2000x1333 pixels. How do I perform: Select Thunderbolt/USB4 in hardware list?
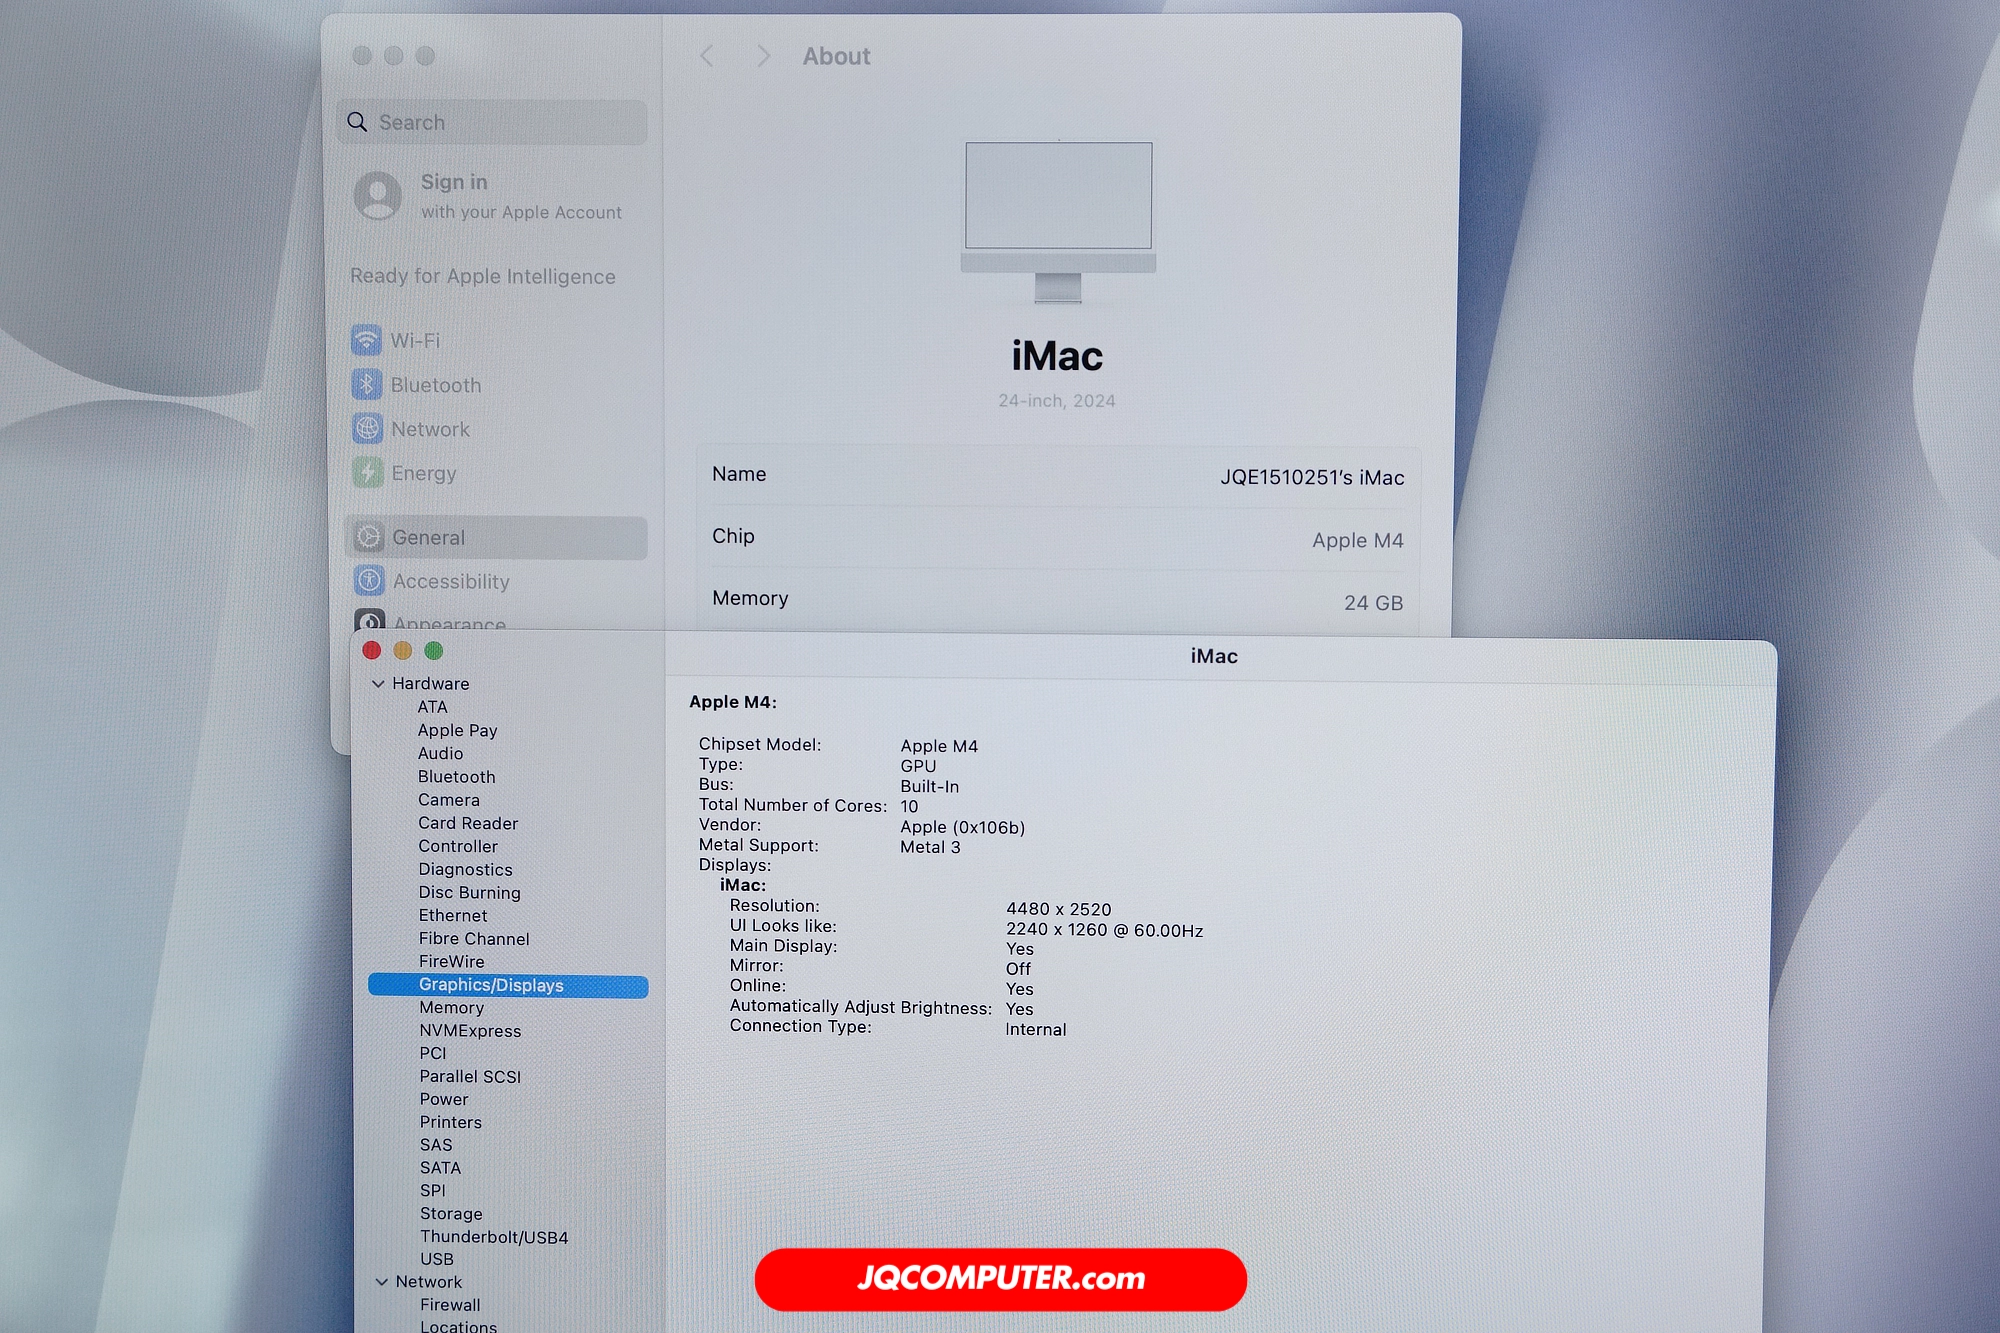click(493, 1237)
